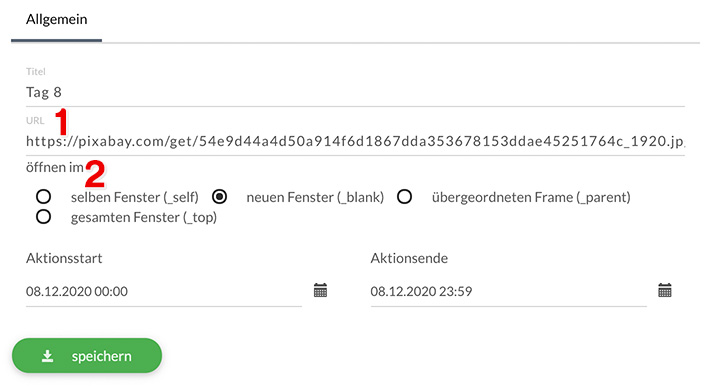716x390 pixels.
Task: Click the gesamten Fenster (_top) label
Action: 144,217
